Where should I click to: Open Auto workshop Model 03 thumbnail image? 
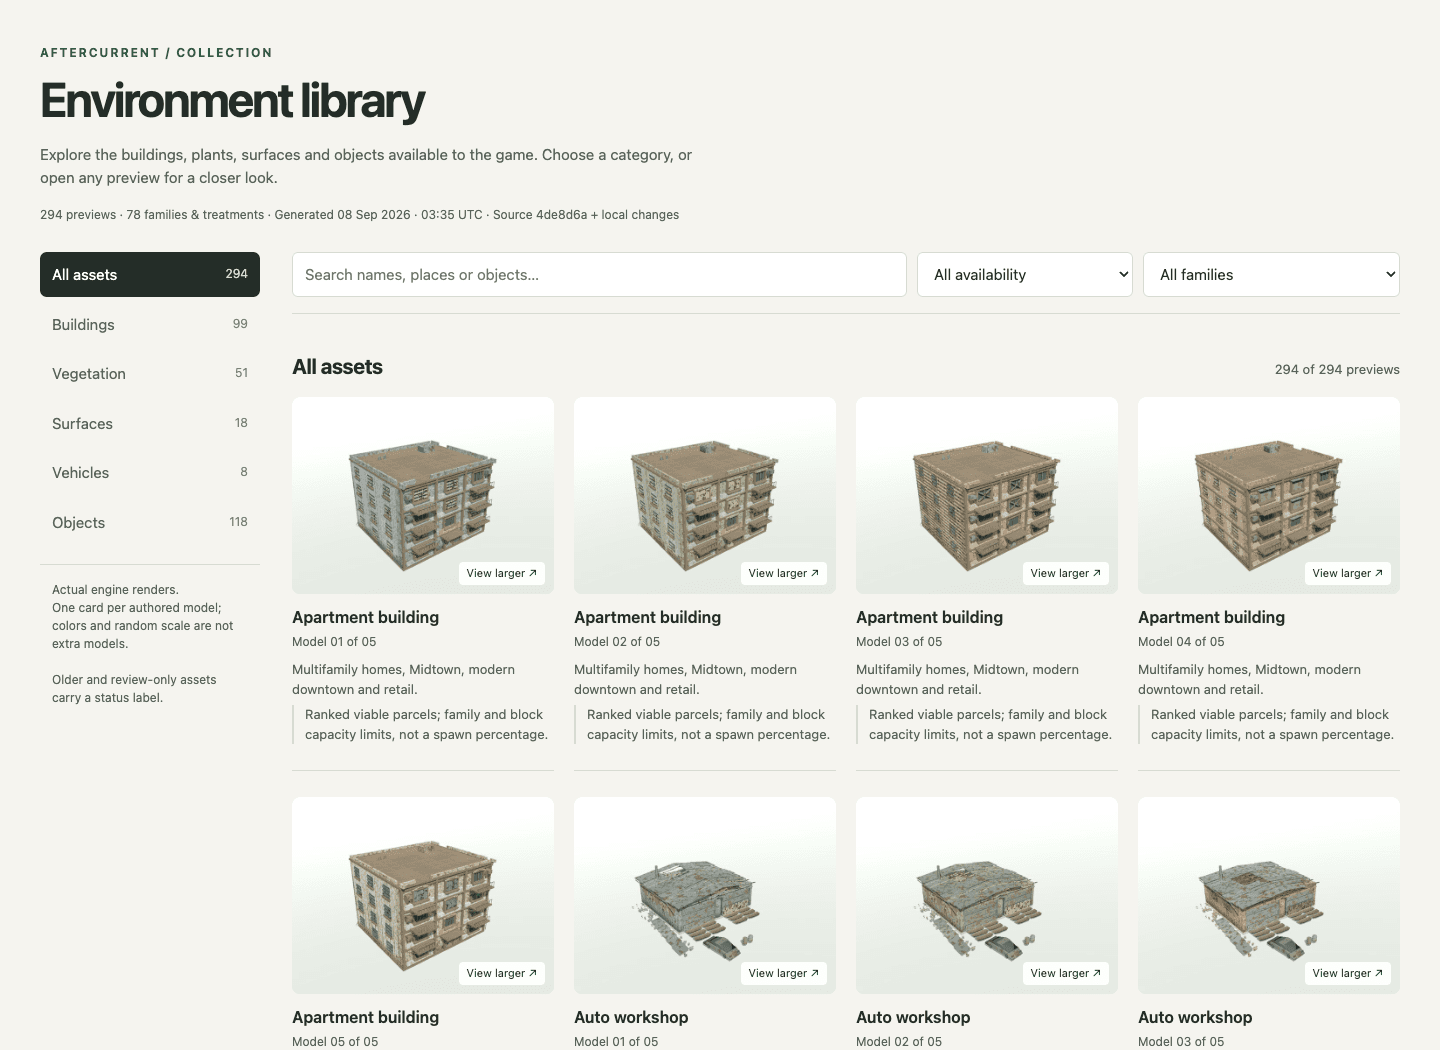pos(1269,895)
